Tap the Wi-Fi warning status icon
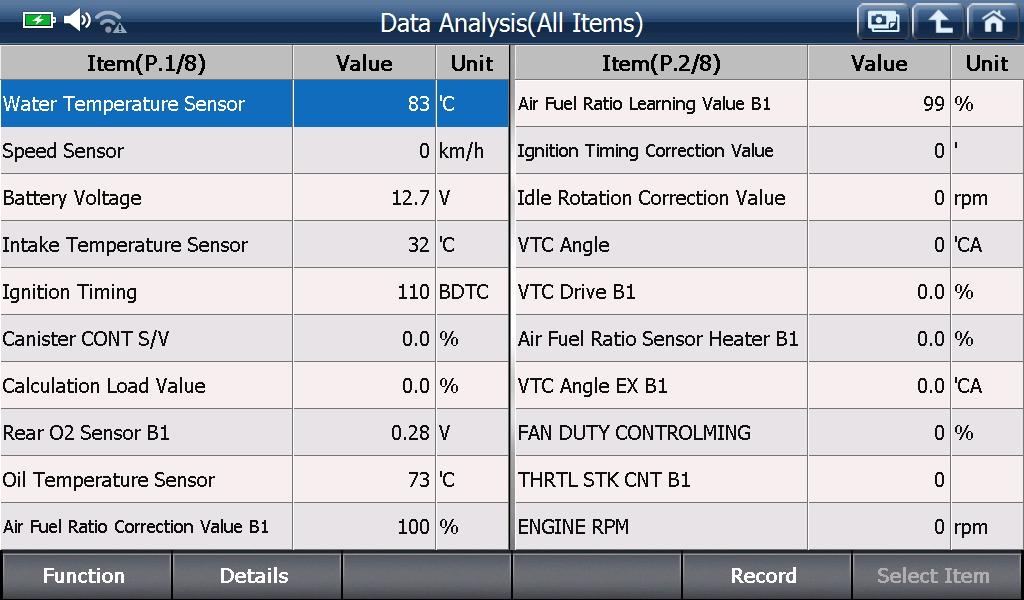Screen dimensions: 1024x600 (111, 22)
